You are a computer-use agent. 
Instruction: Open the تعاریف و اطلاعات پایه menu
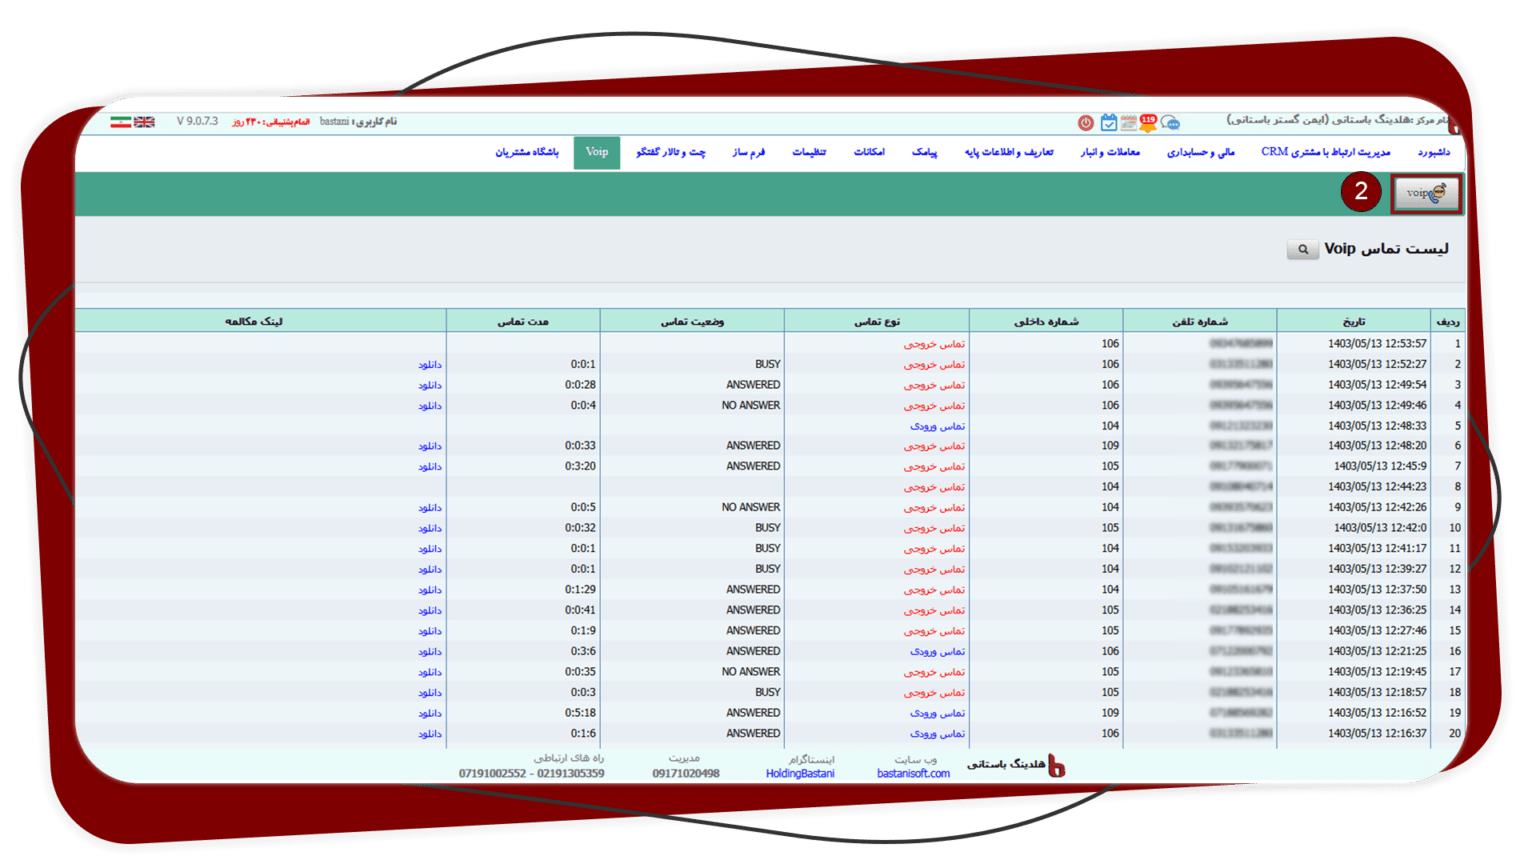click(x=1009, y=152)
